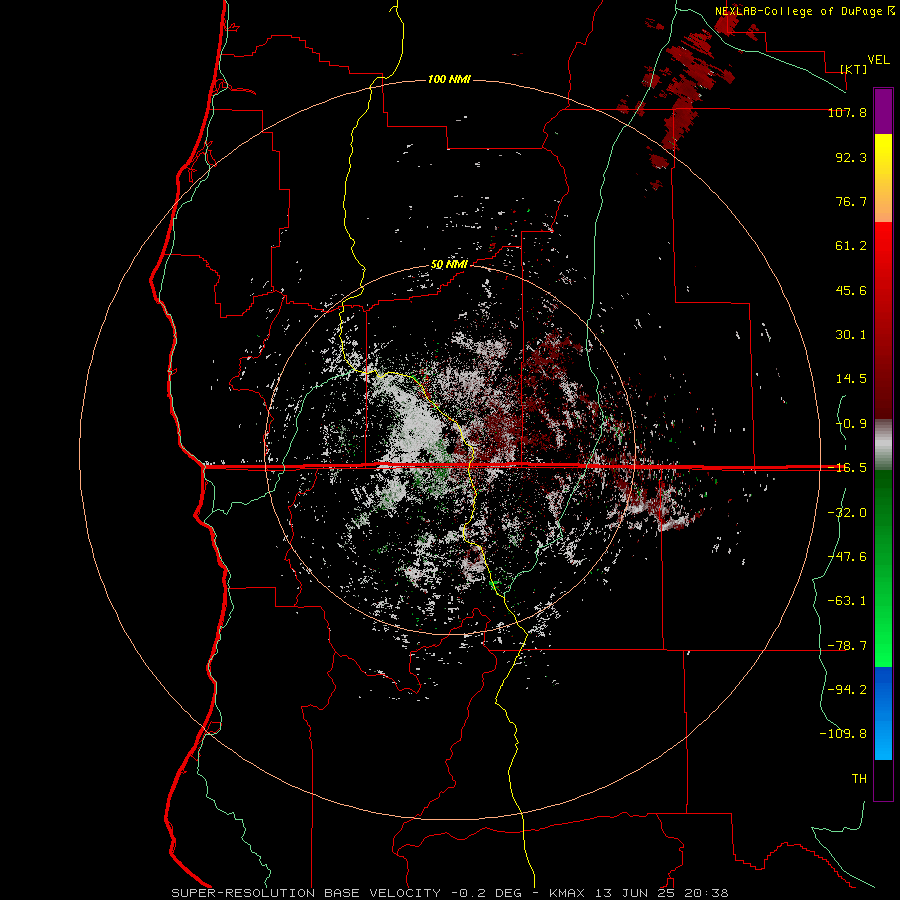Screen dimensions: 900x900
Task: Click the 107.8 value on velocity scale
Action: click(847, 112)
